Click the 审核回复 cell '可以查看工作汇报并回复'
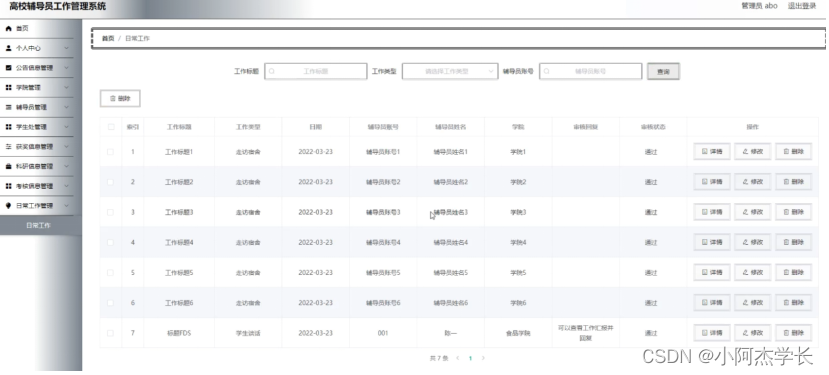Screen dimensions: 829x375 585,333
